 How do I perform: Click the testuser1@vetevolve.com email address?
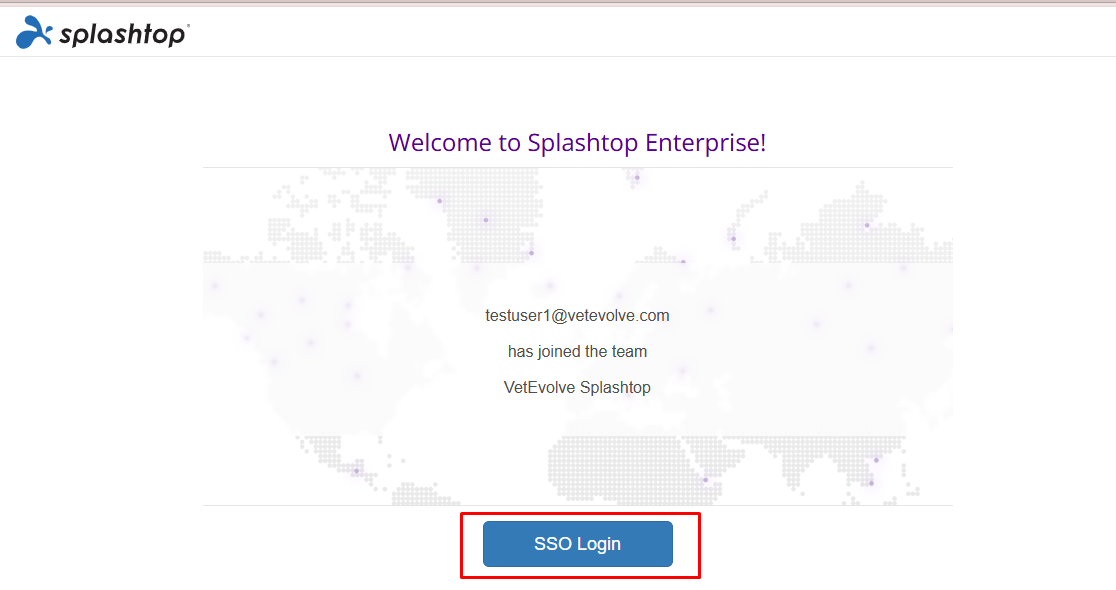pos(577,315)
